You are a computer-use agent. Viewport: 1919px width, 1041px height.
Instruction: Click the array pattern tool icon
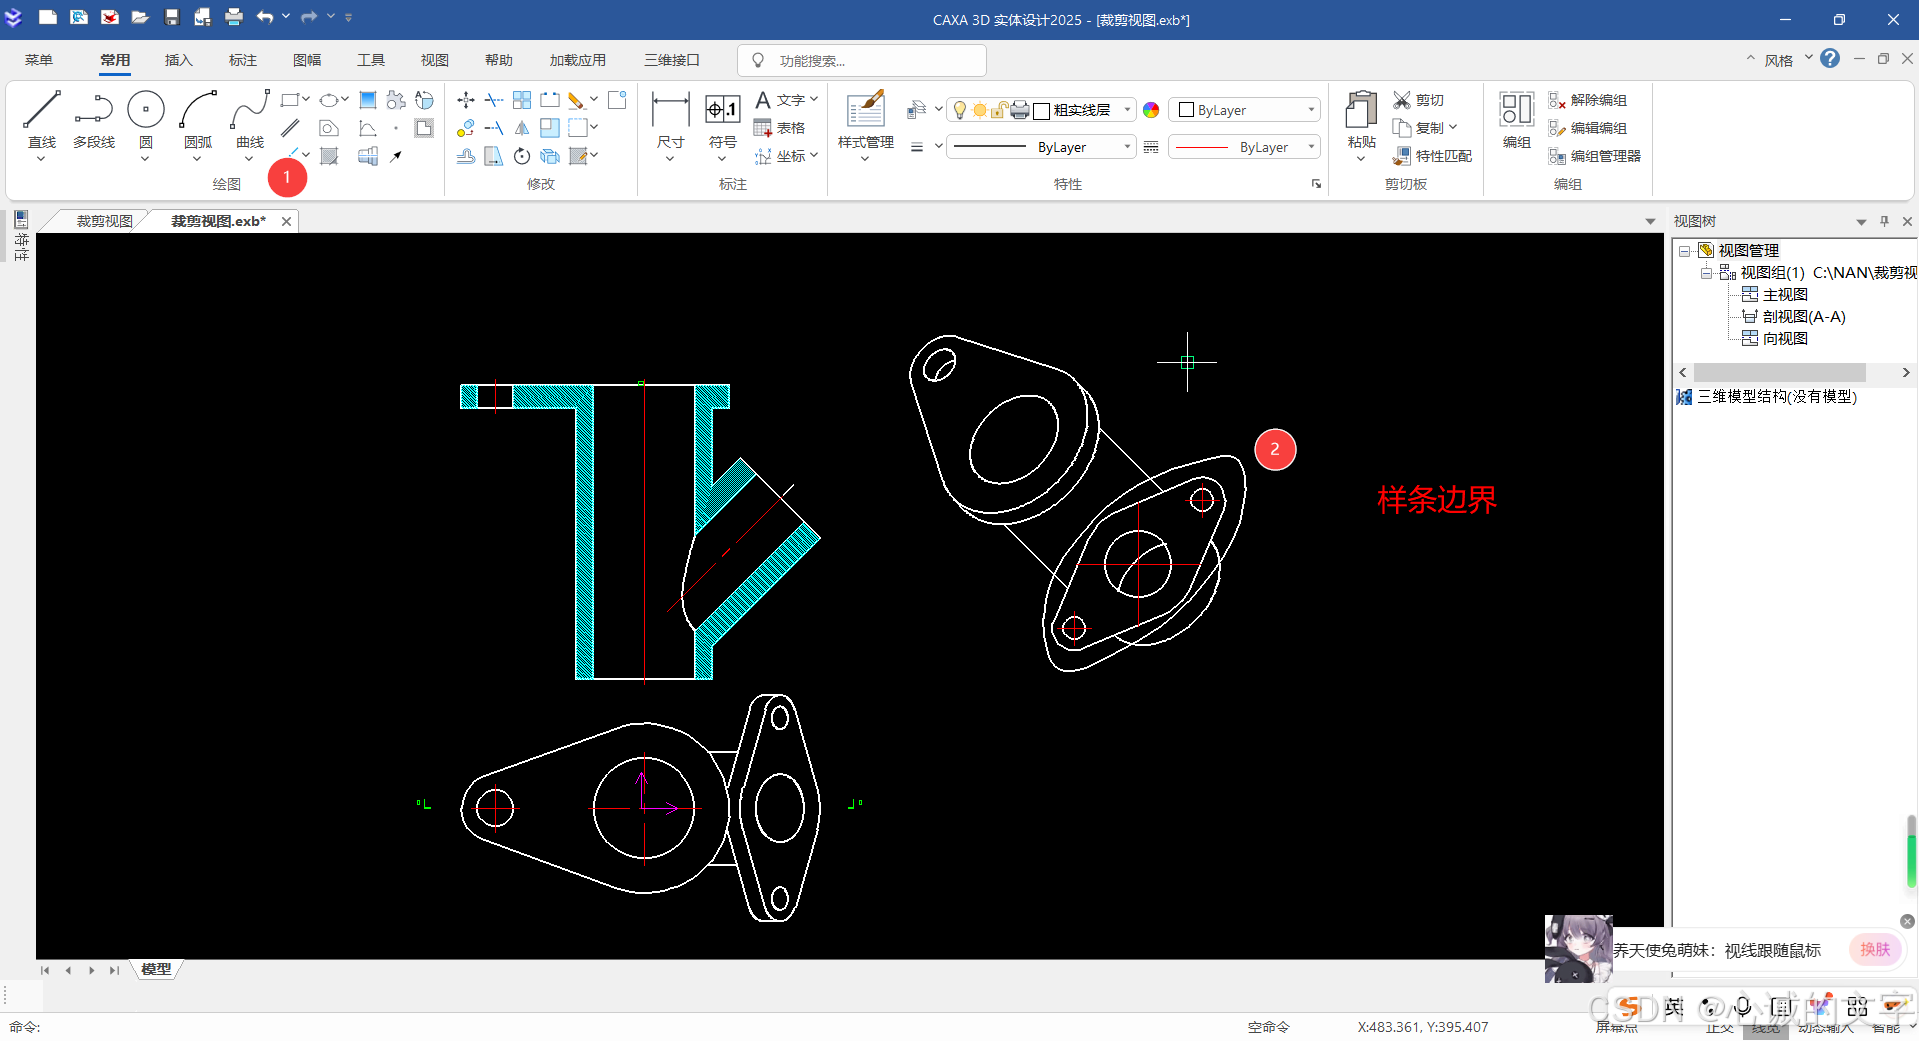(522, 100)
